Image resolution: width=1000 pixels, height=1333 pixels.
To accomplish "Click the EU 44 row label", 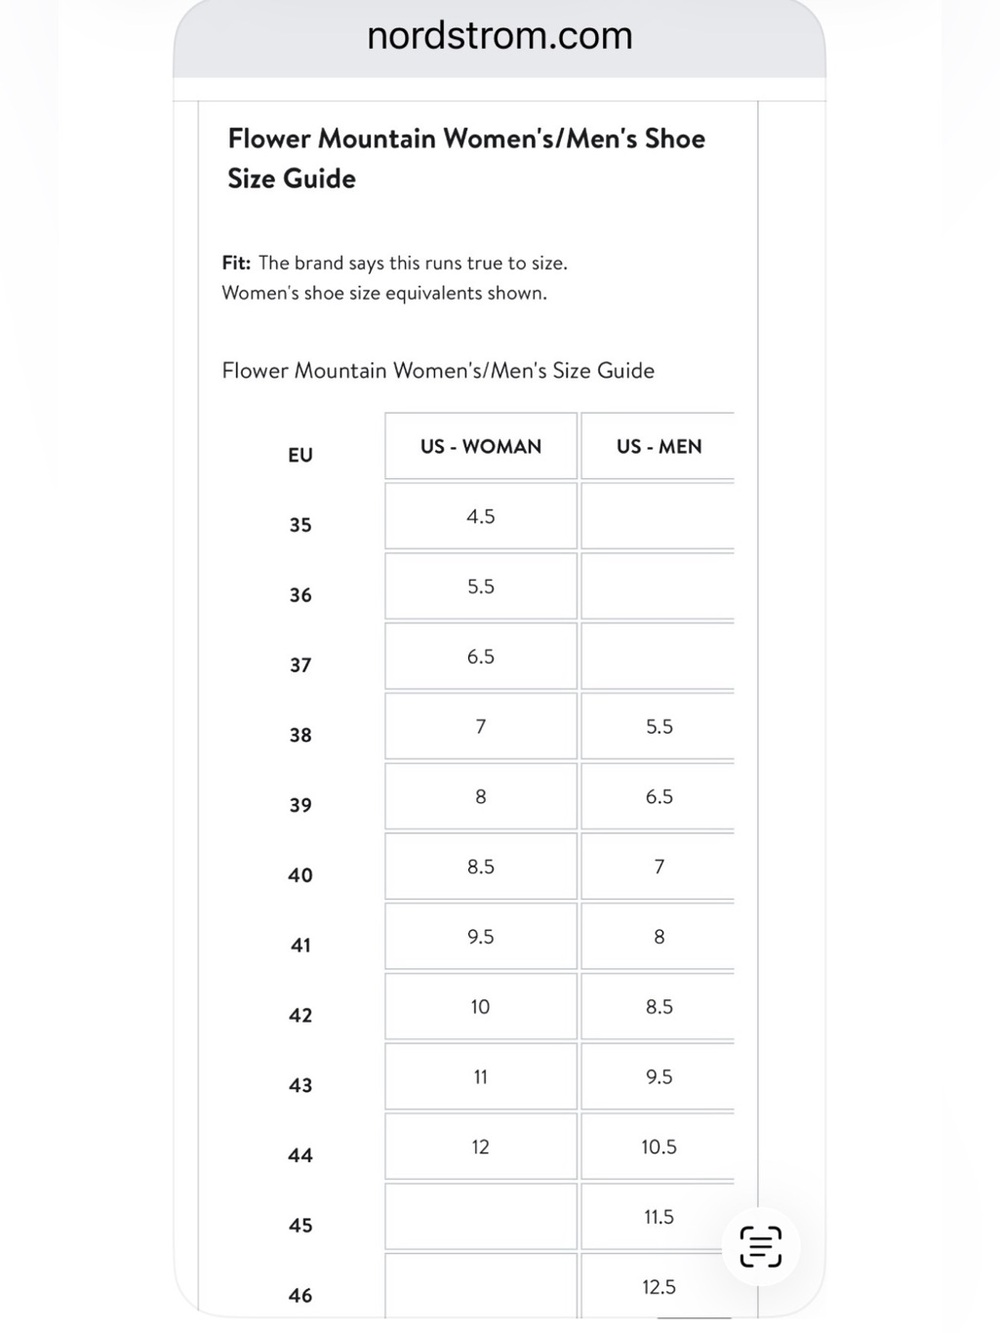I will (300, 1155).
